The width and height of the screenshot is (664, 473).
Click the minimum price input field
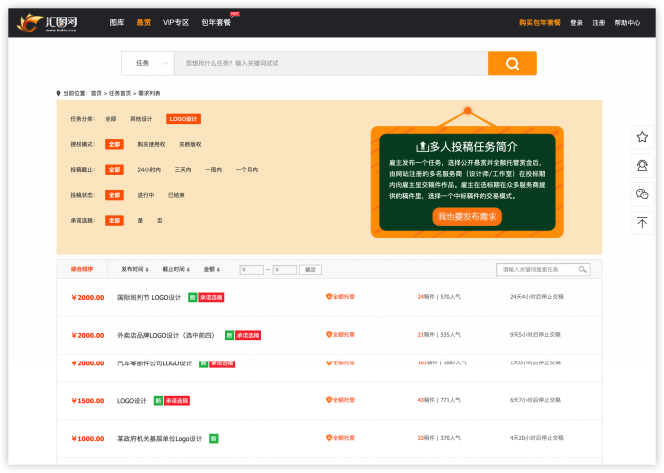pos(252,270)
